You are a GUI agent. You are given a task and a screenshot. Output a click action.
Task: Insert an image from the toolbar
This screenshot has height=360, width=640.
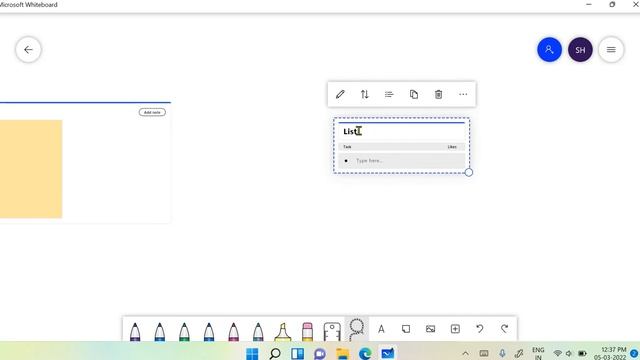430,329
